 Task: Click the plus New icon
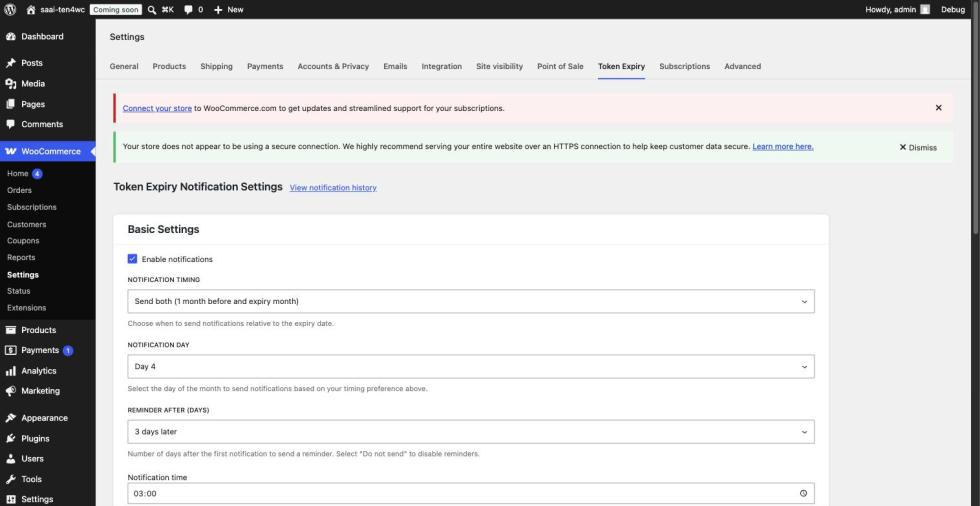click(218, 10)
